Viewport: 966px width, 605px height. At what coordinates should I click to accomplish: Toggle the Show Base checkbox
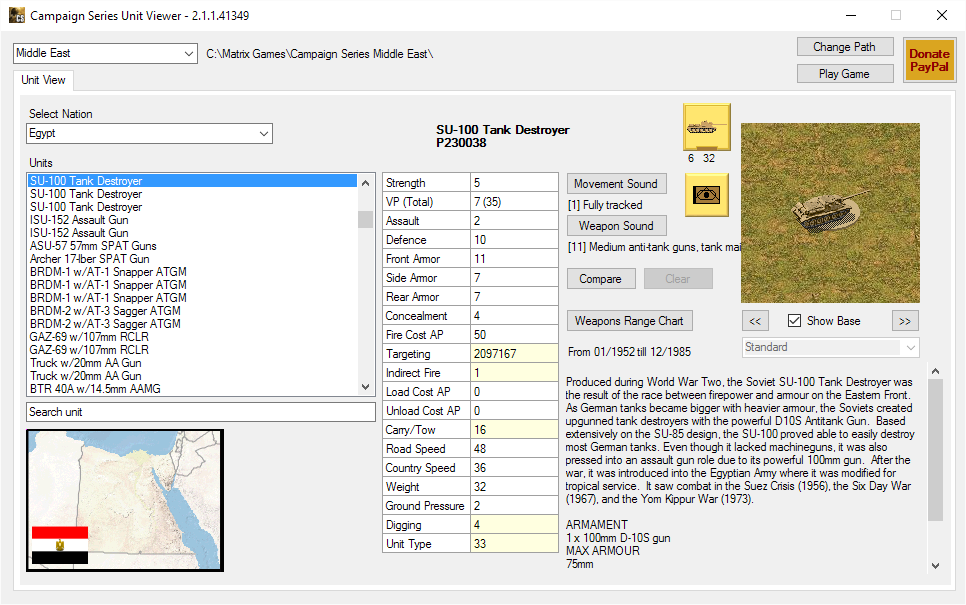[x=794, y=321]
